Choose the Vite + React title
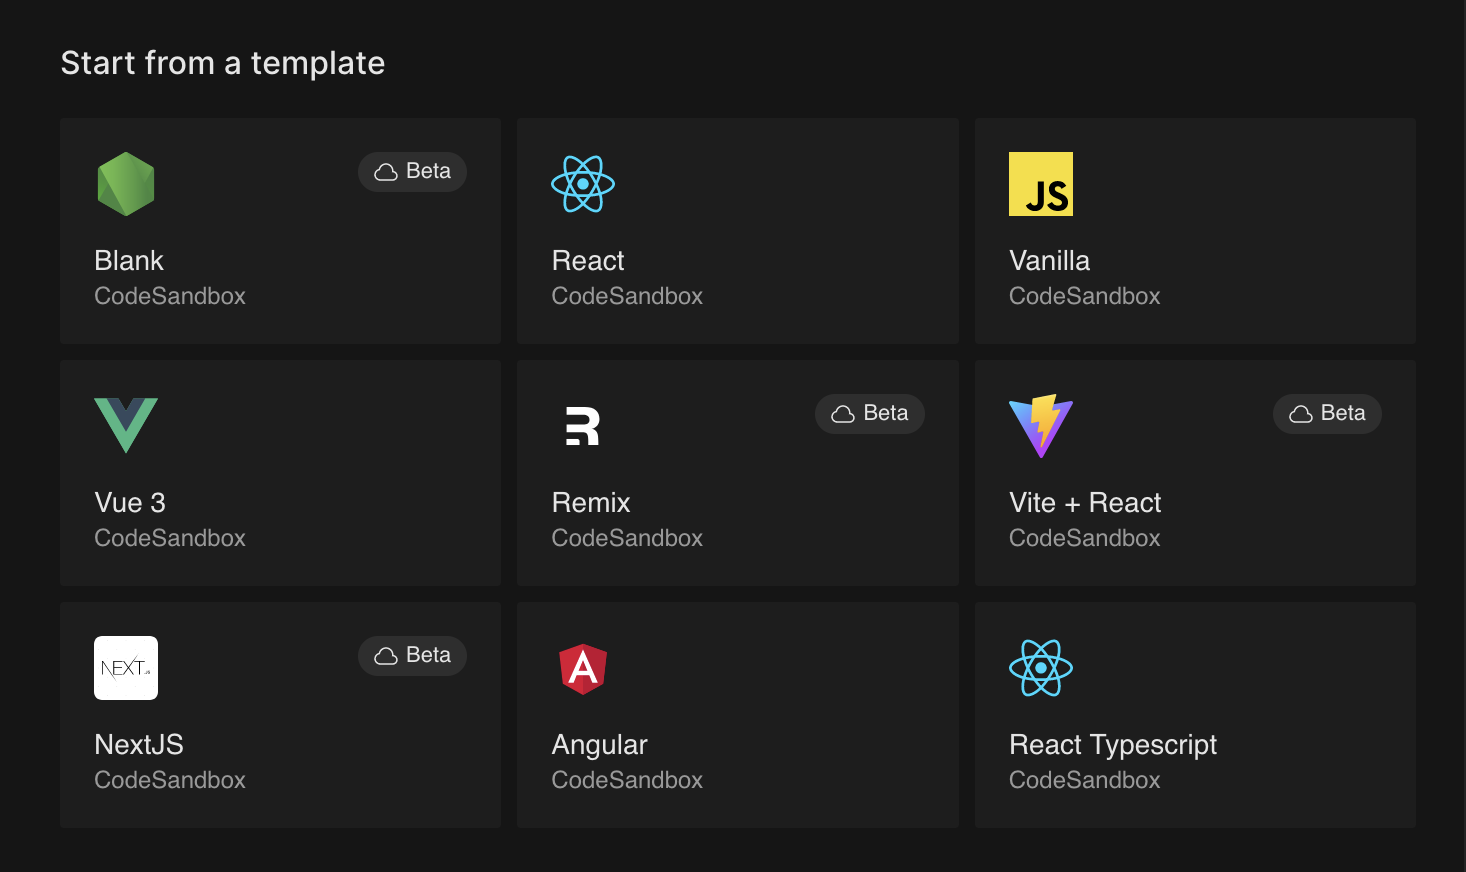 [x=1085, y=503]
